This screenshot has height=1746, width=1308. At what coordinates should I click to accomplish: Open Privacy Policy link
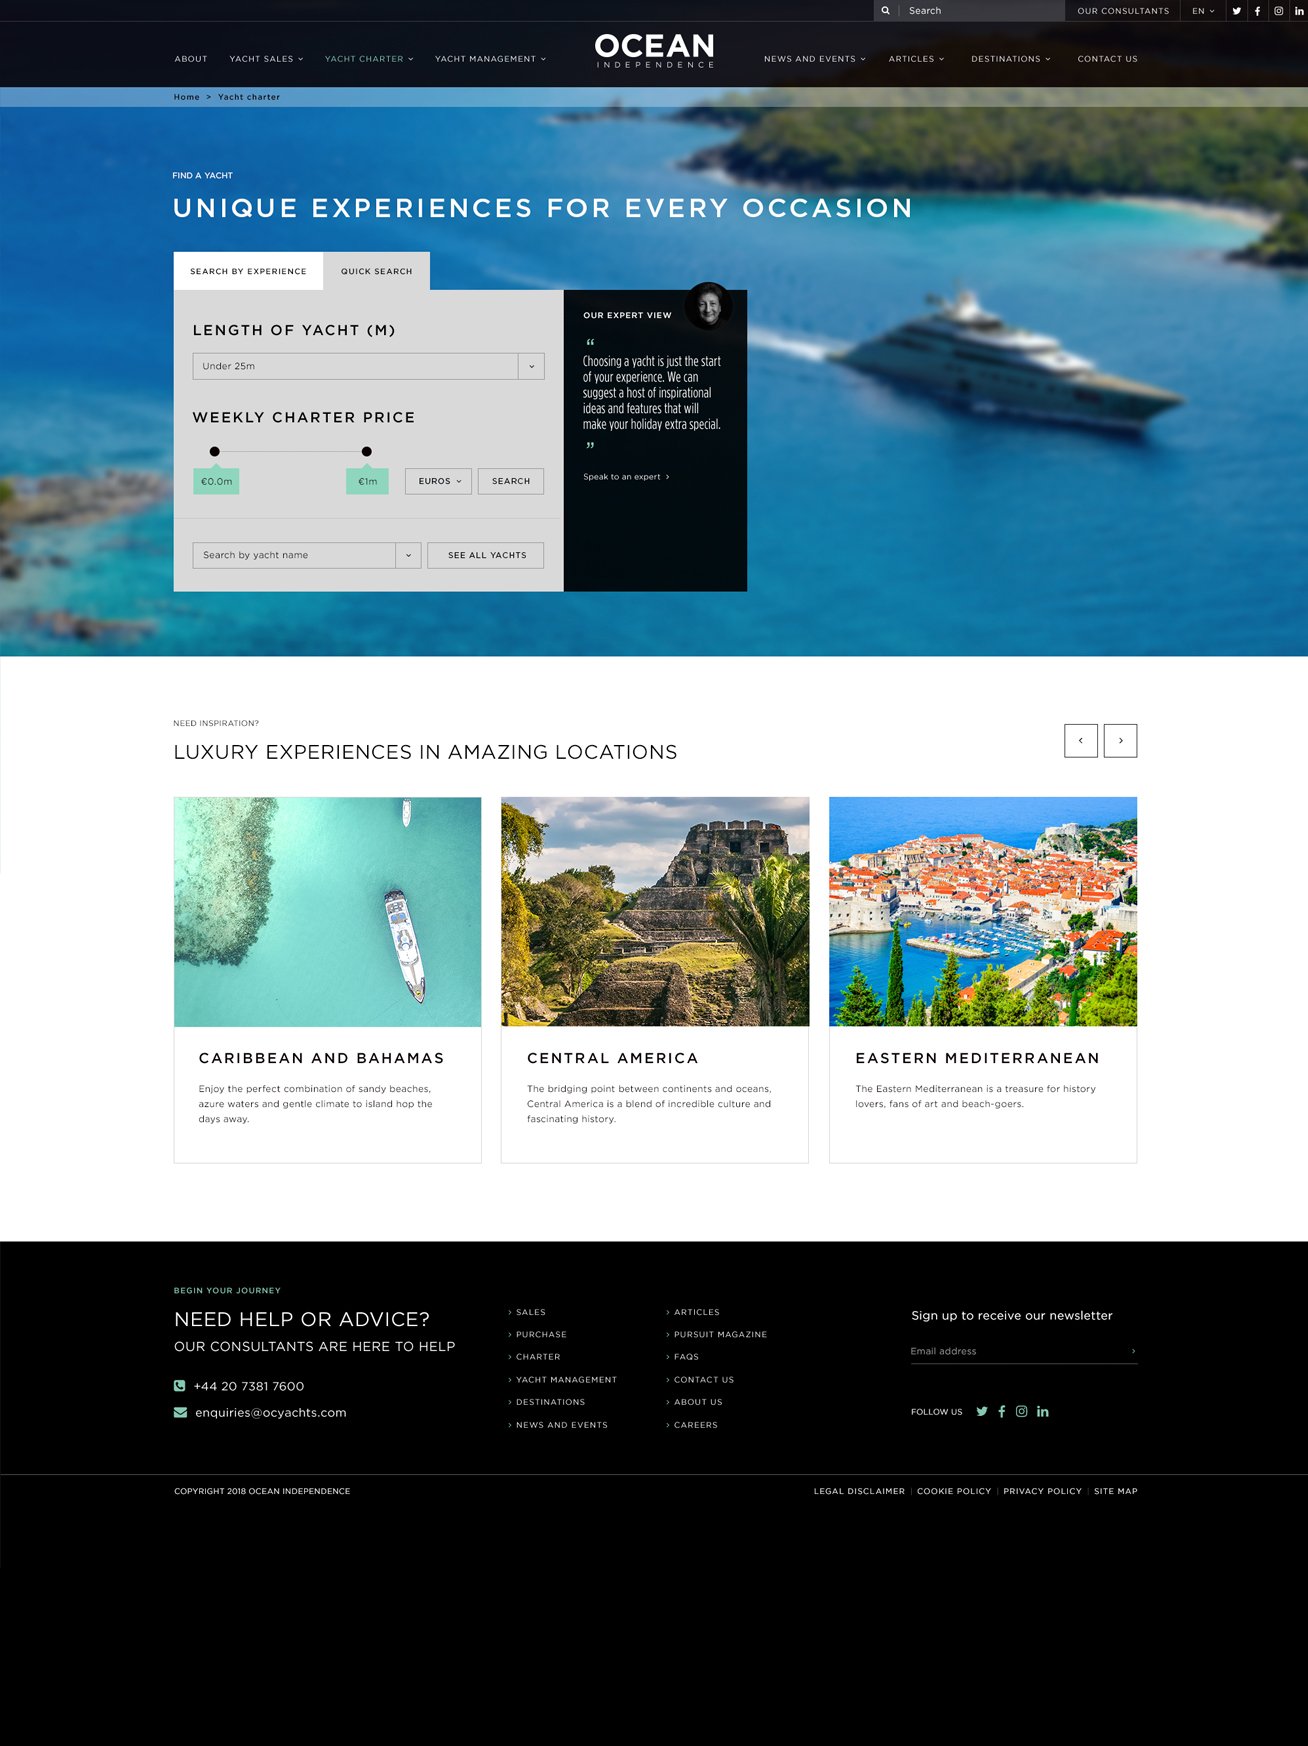pyautogui.click(x=1042, y=1491)
